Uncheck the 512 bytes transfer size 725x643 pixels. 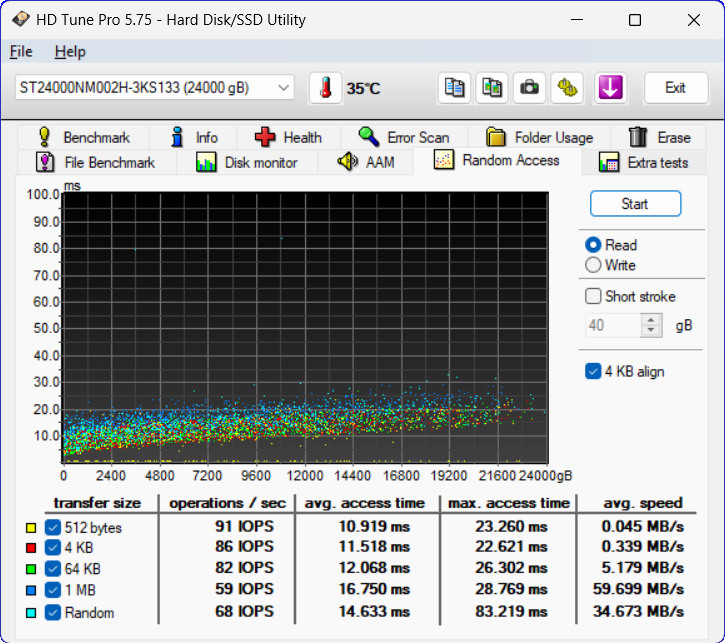click(53, 527)
